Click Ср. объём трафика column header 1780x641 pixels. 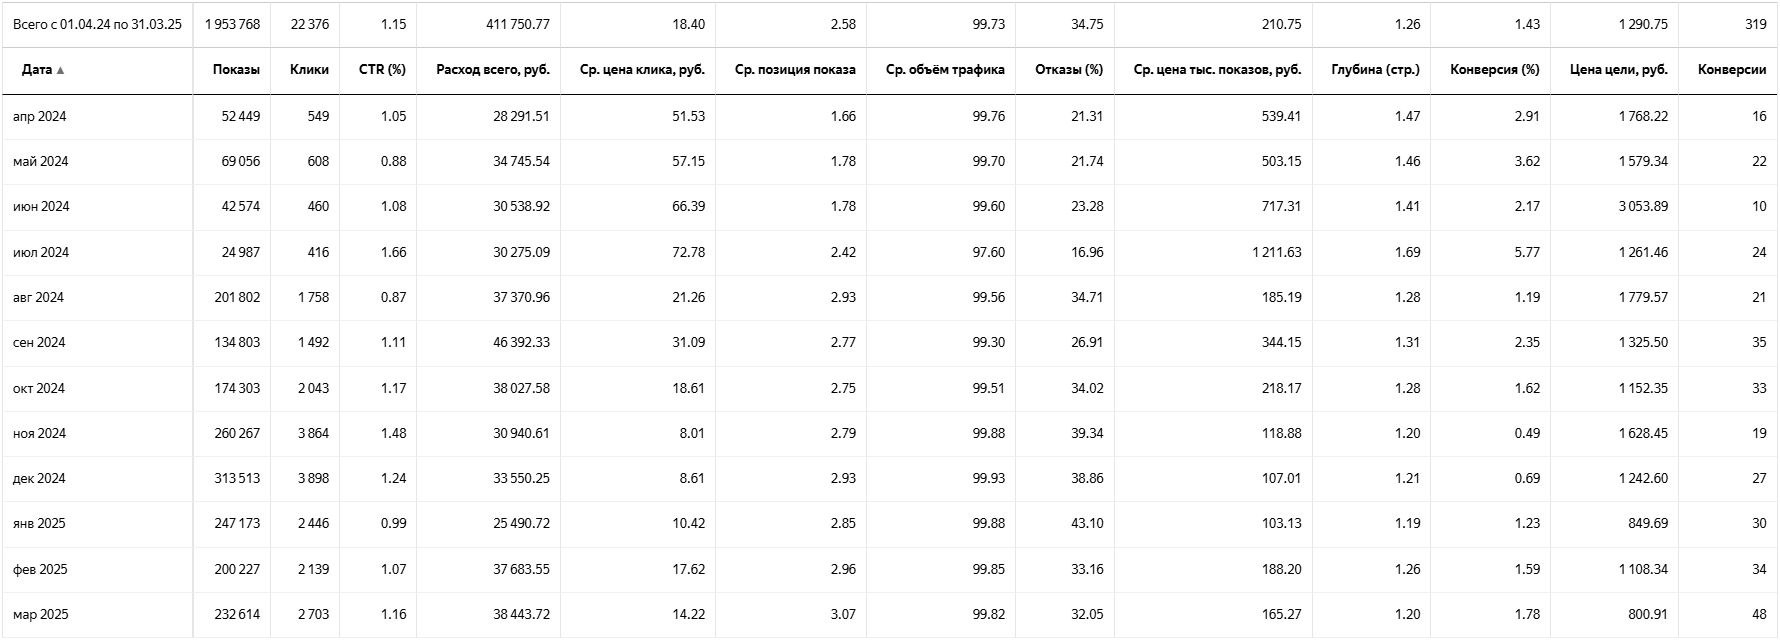(945, 70)
